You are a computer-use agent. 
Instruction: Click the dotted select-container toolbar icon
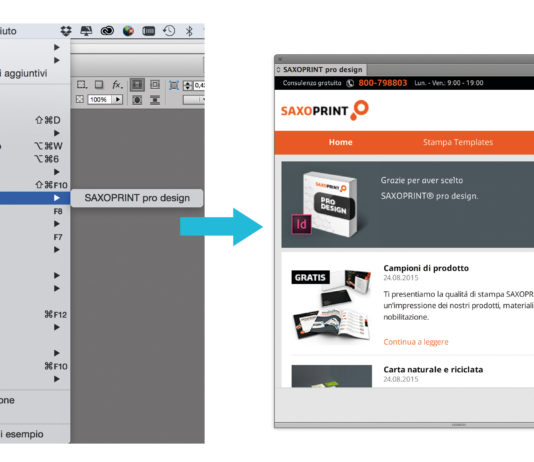[x=82, y=84]
